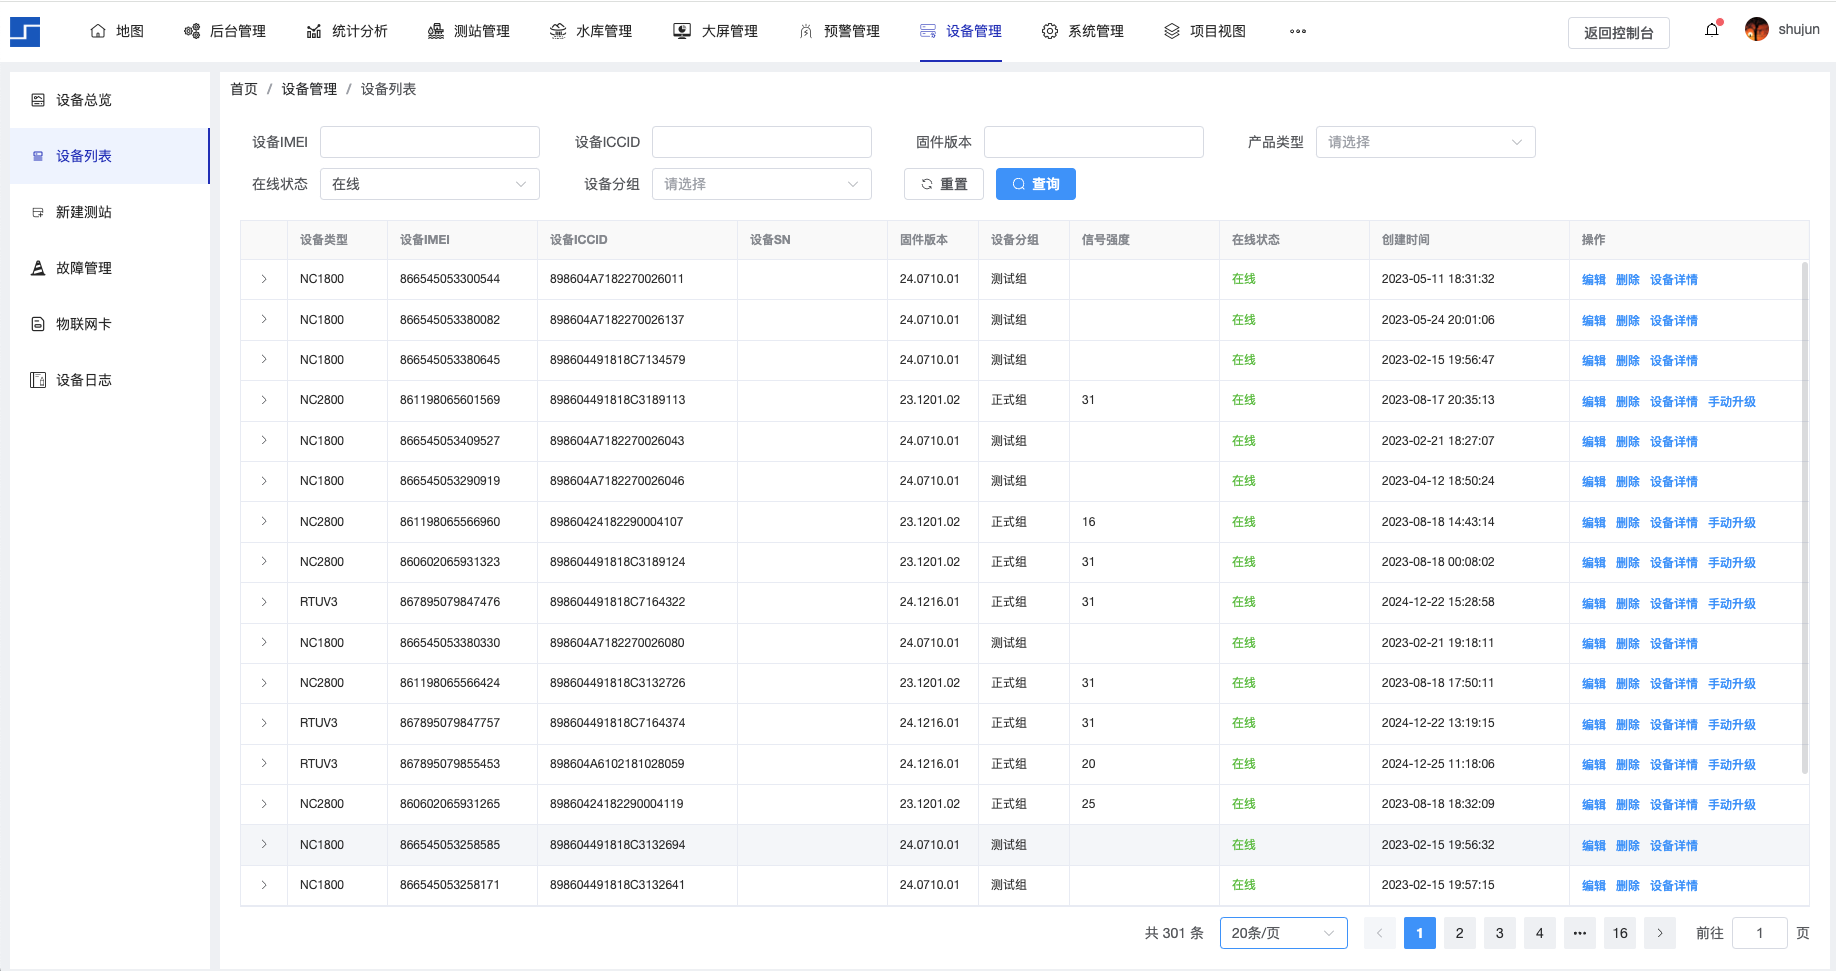Click the notification bell icon
The height and width of the screenshot is (971, 1836).
coord(1712,30)
